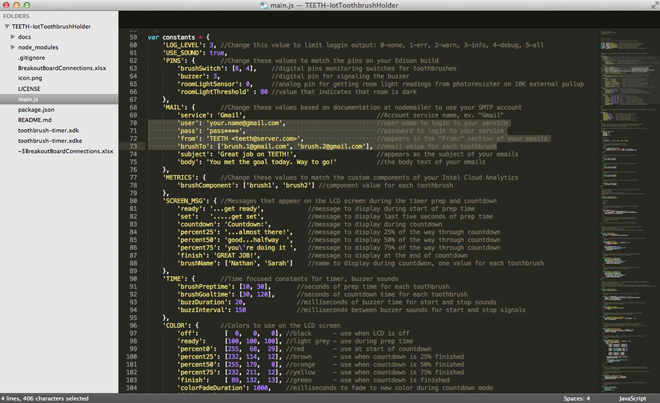Open package.json file
Image resolution: width=660 pixels, height=403 pixels.
(36, 109)
